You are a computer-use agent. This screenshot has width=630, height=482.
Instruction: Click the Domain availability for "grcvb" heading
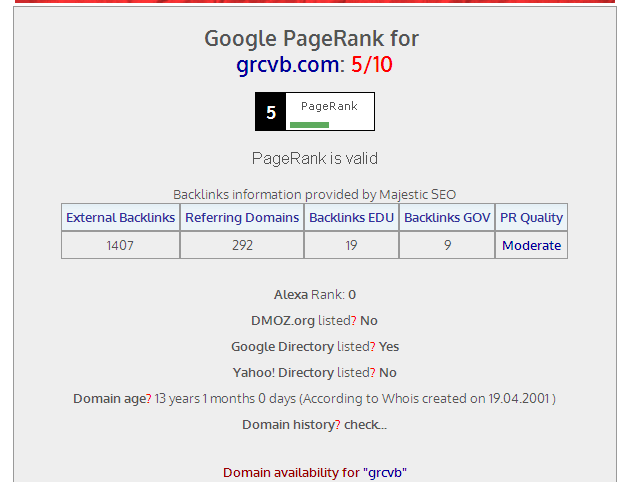(x=315, y=473)
